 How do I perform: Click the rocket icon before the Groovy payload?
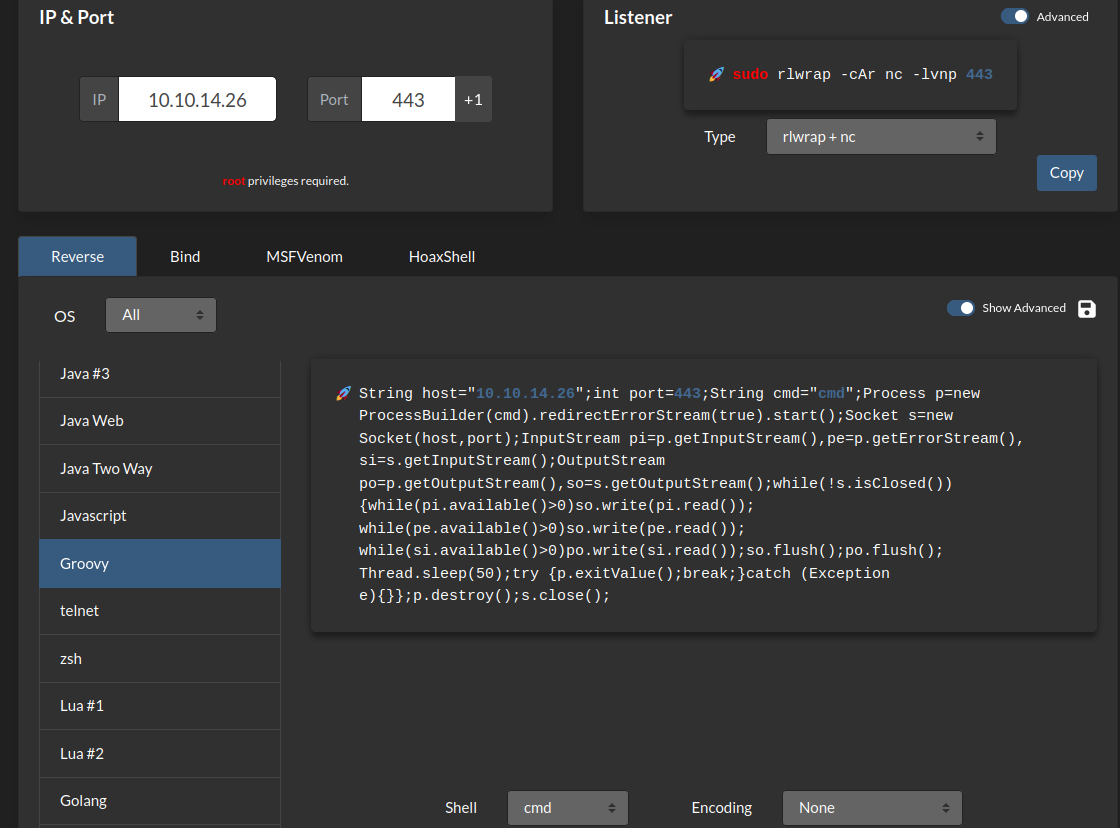[x=344, y=394]
